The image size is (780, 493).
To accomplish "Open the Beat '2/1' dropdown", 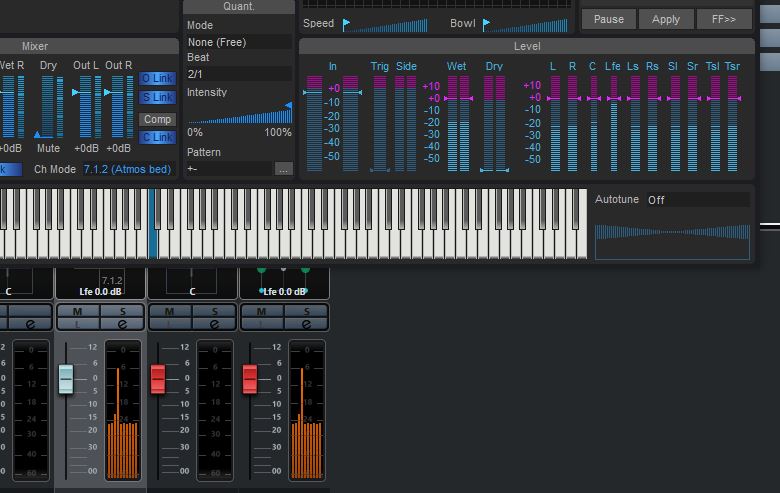I will 239,74.
